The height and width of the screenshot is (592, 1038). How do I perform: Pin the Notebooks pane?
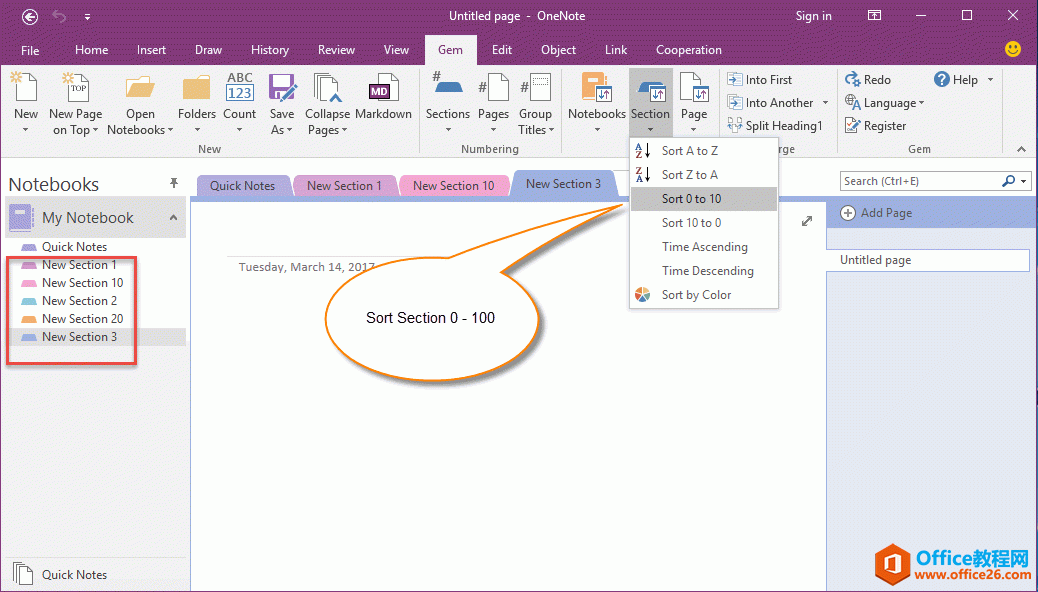point(174,183)
